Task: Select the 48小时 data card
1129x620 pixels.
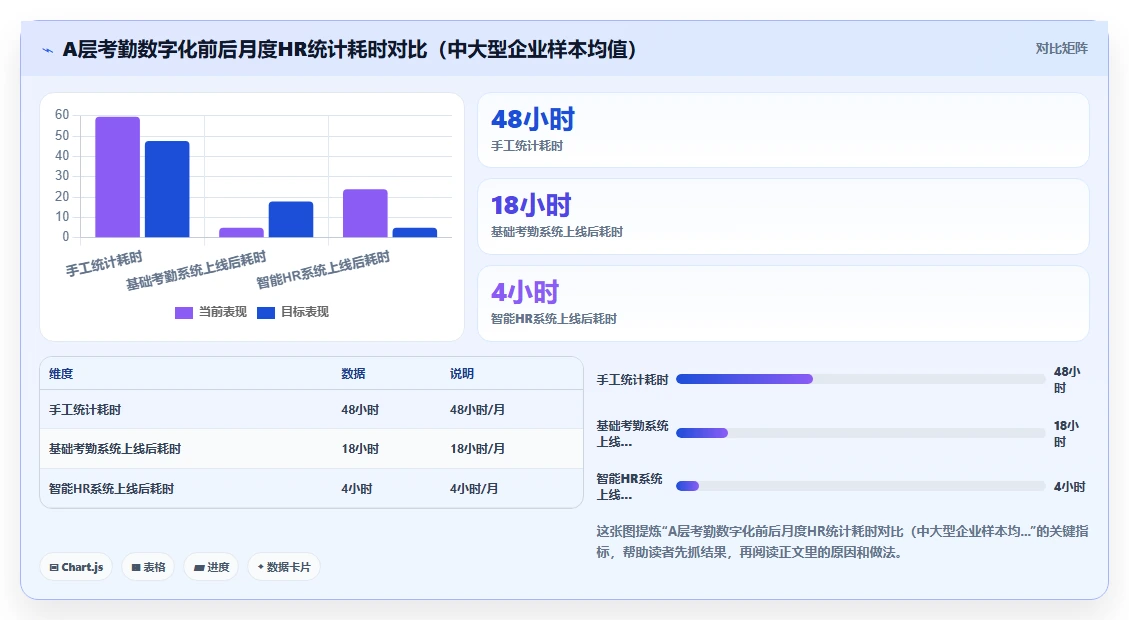Action: coord(783,130)
